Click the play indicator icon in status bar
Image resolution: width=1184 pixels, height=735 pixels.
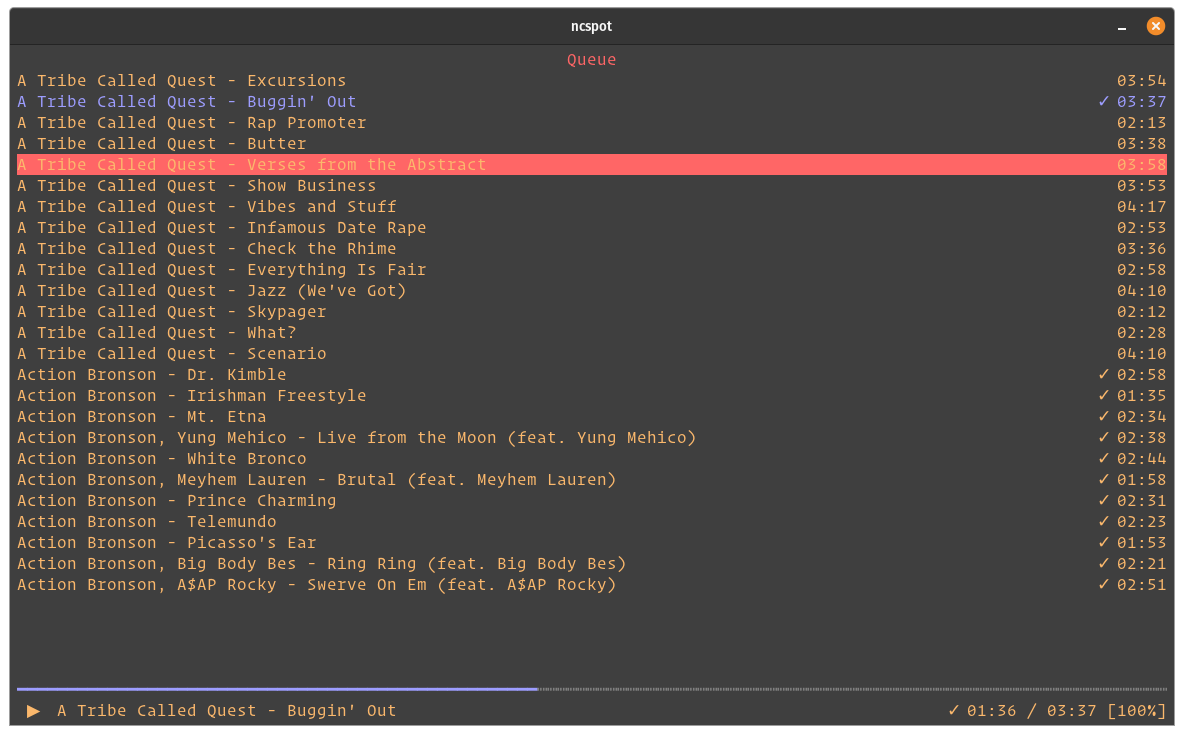click(33, 711)
